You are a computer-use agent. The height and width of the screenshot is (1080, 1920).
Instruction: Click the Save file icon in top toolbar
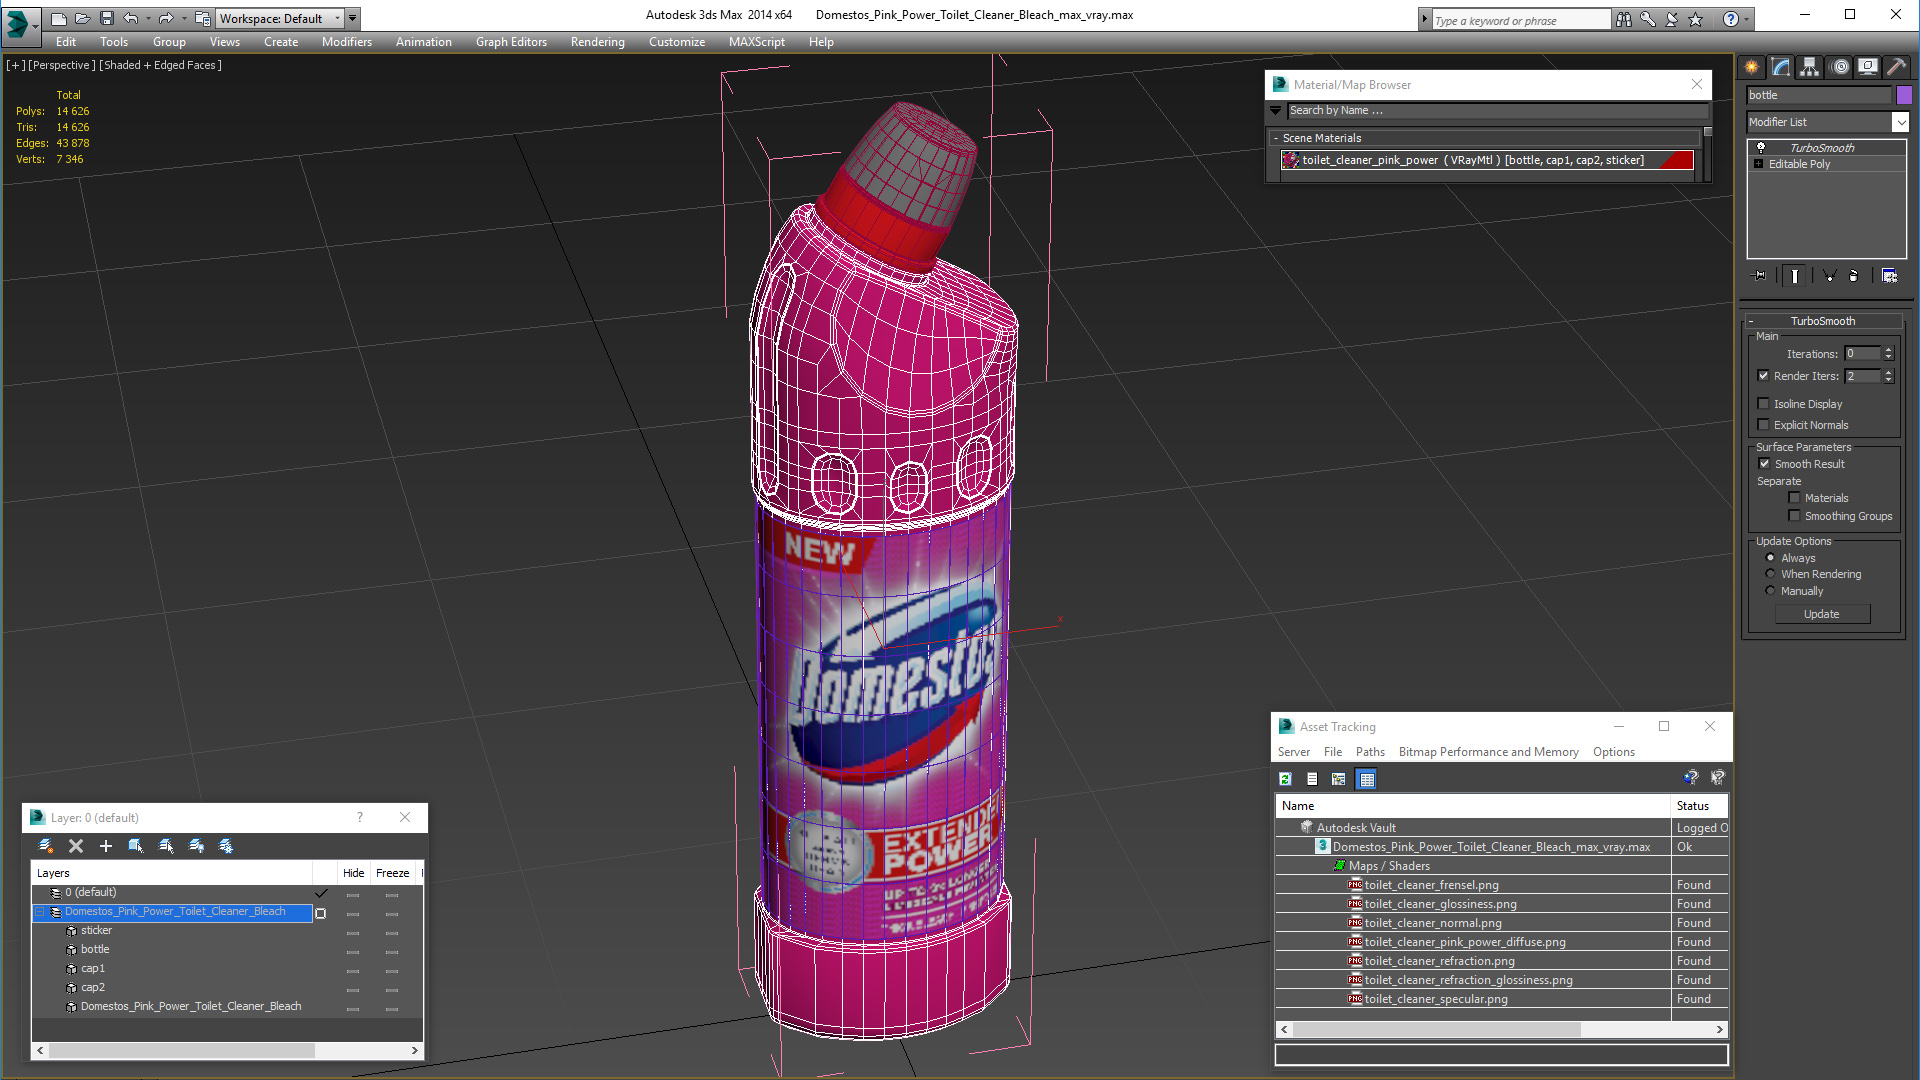tap(106, 18)
